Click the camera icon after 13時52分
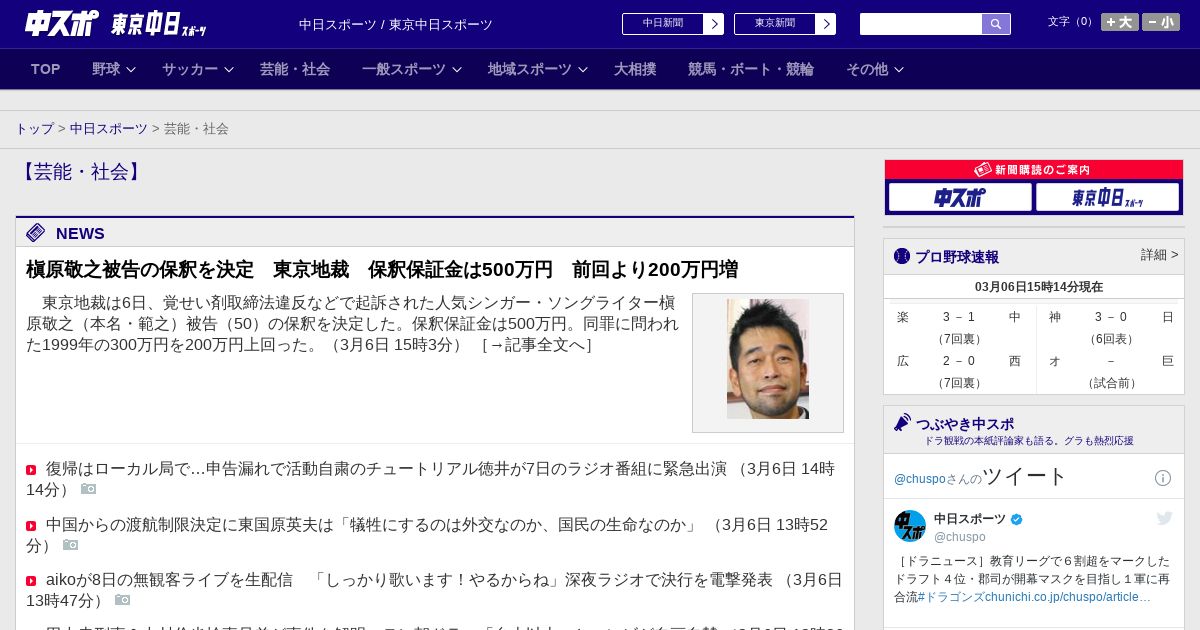The width and height of the screenshot is (1200, 630). tap(70, 545)
